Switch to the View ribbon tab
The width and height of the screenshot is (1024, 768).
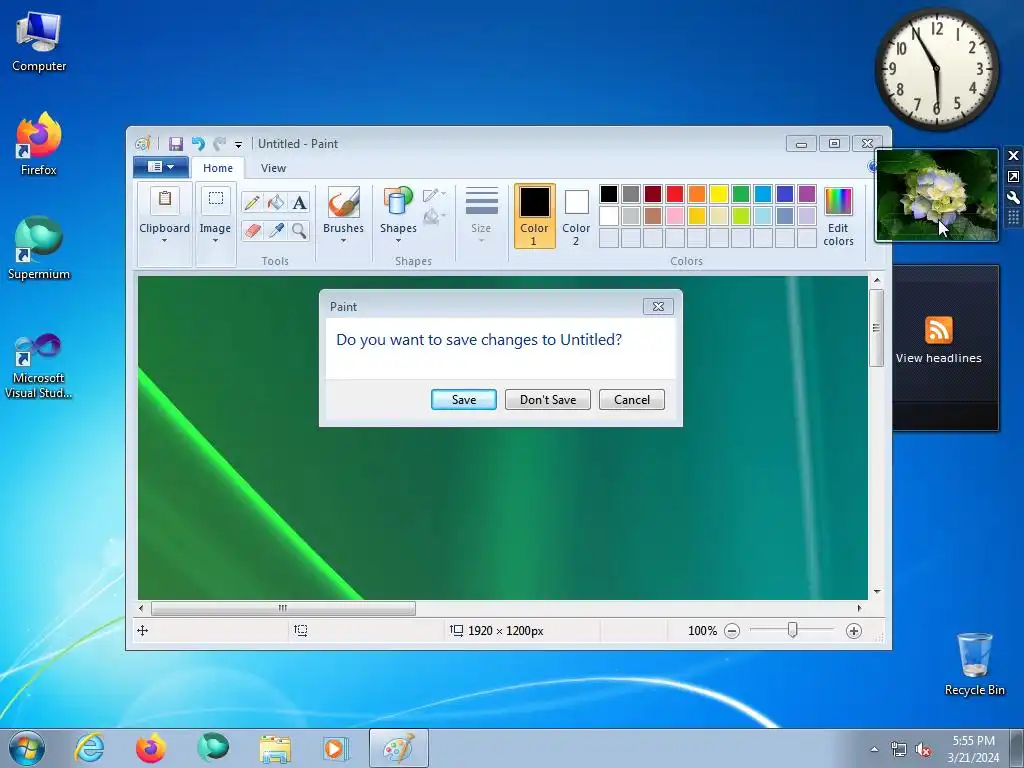tap(273, 168)
